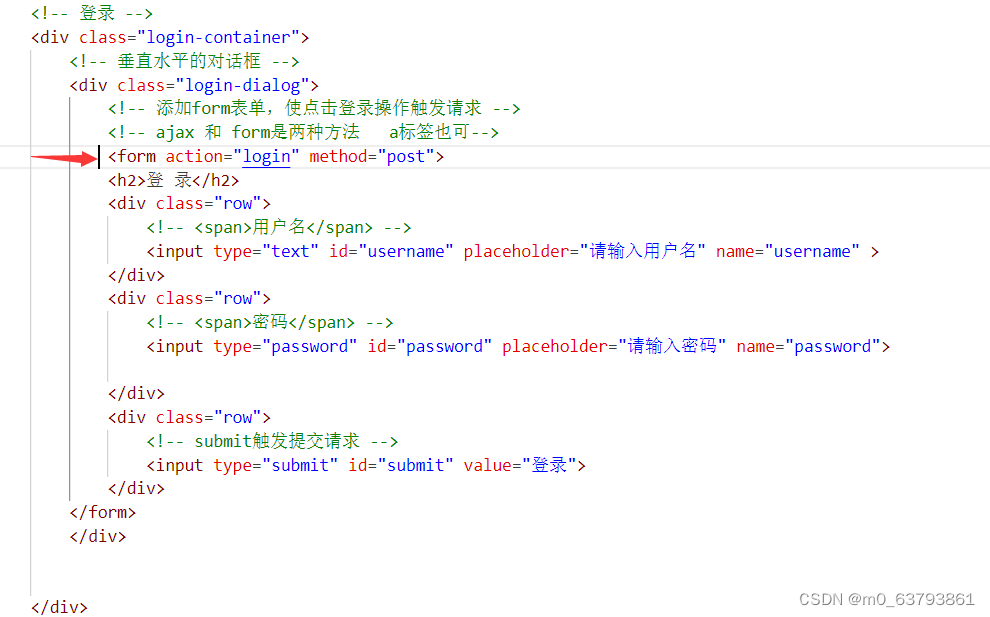
Task: Click the "login" action link in form tag
Action: pyautogui.click(x=266, y=157)
